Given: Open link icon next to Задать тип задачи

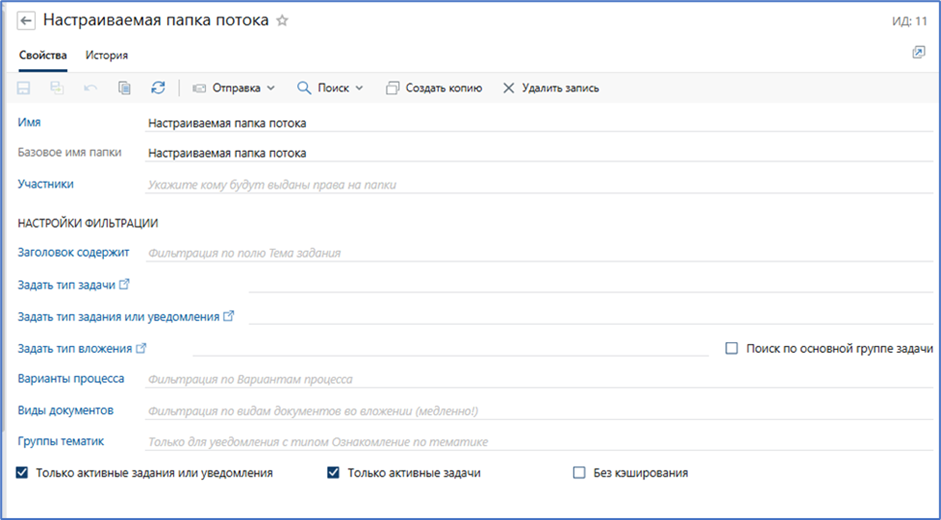Looking at the screenshot, I should coord(125,285).
